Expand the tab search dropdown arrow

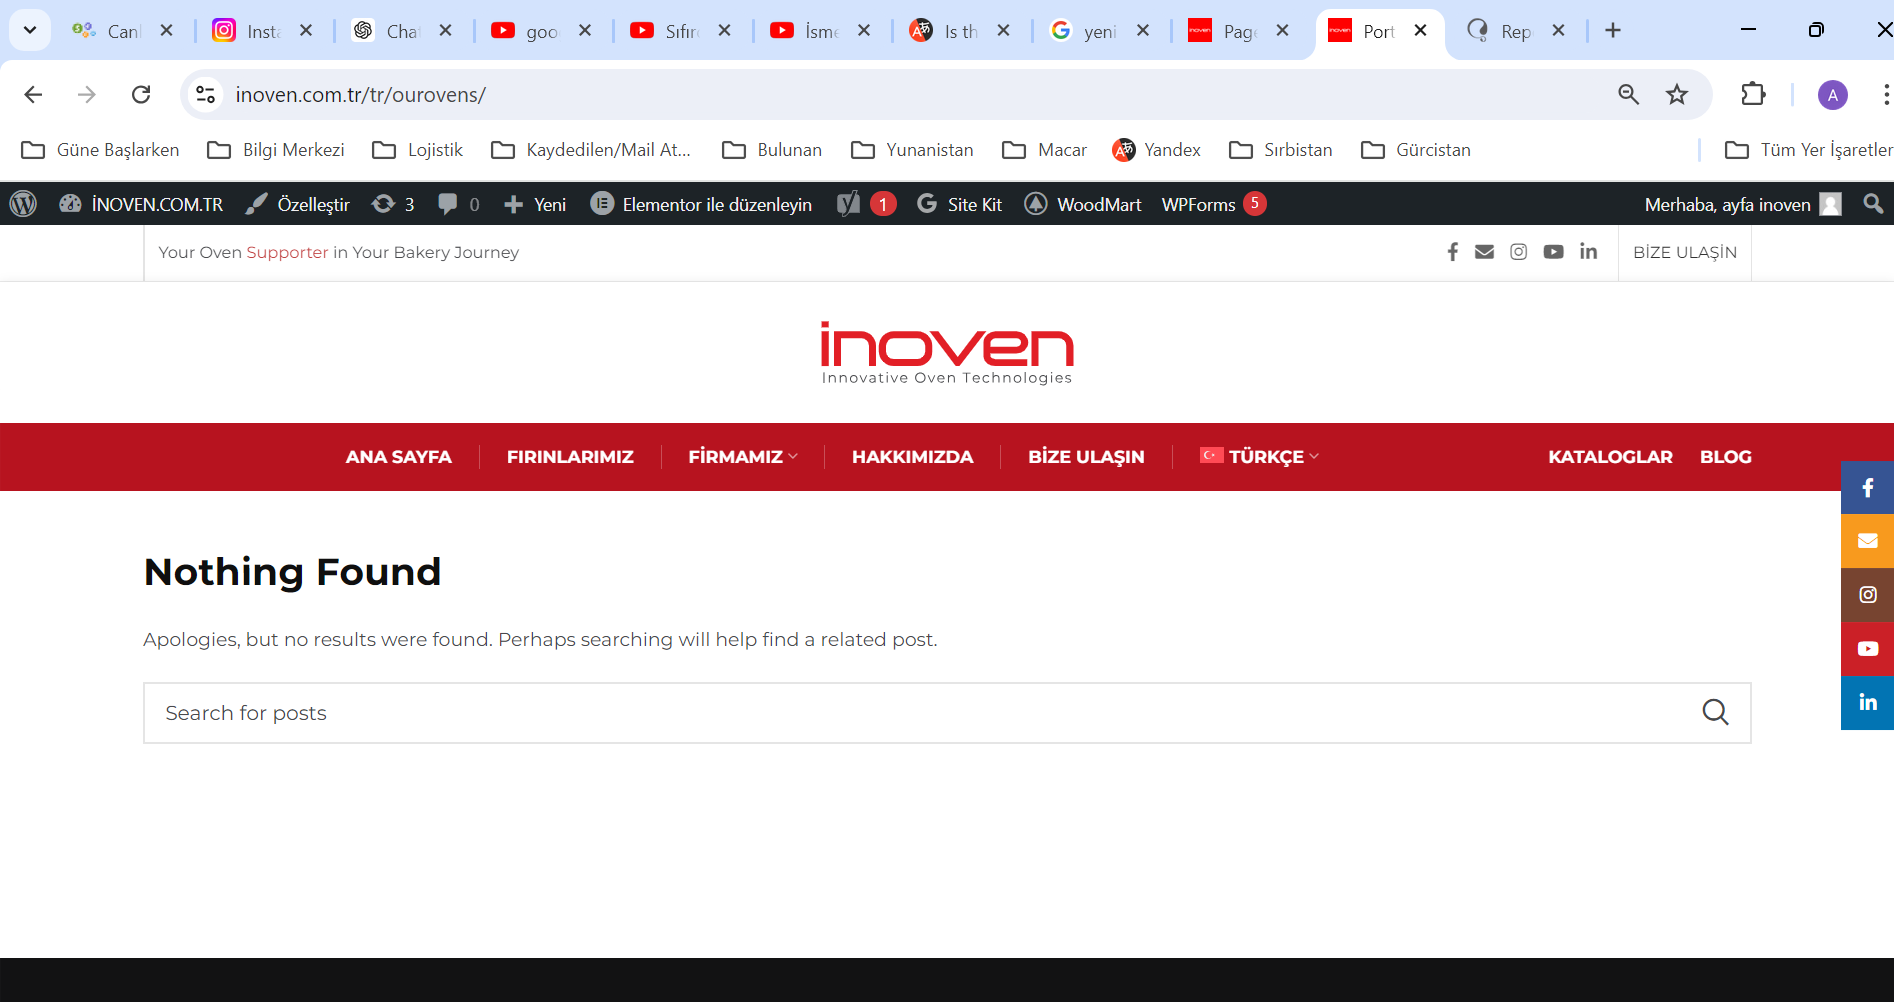30,30
